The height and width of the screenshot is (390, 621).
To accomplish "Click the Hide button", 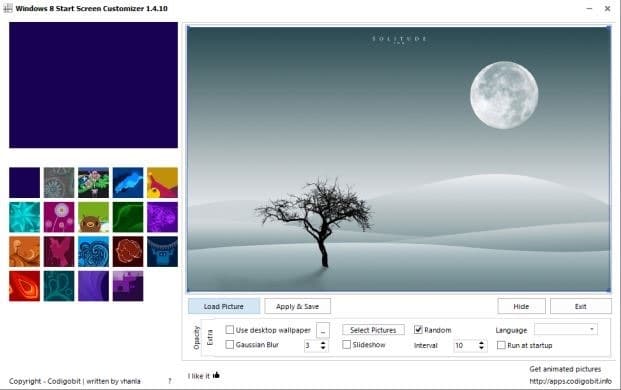I will pos(521,306).
